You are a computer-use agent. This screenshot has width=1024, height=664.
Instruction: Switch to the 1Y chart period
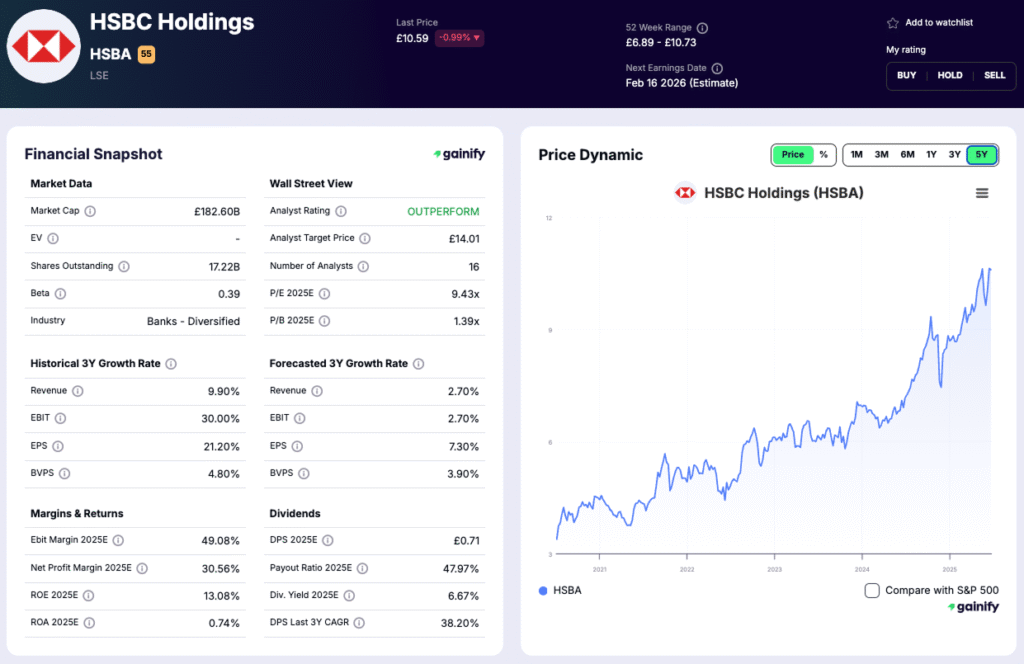[x=931, y=155]
